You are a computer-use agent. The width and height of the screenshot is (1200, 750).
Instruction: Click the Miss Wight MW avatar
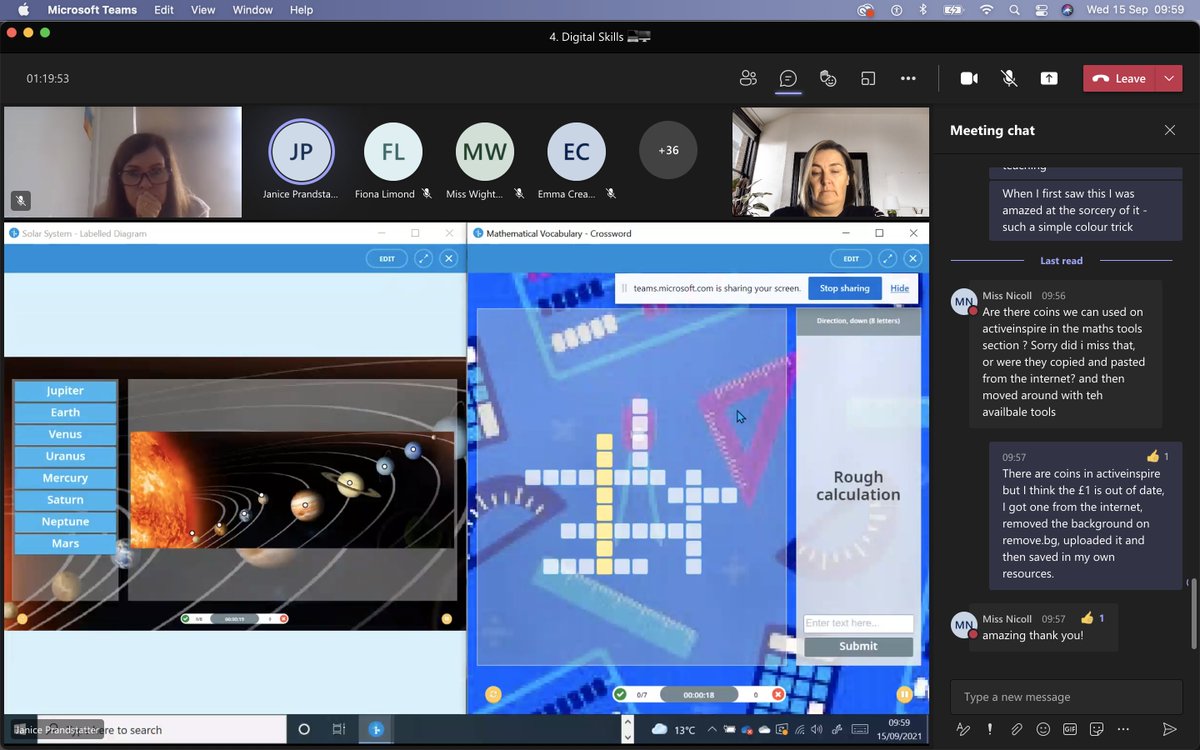[x=485, y=152]
